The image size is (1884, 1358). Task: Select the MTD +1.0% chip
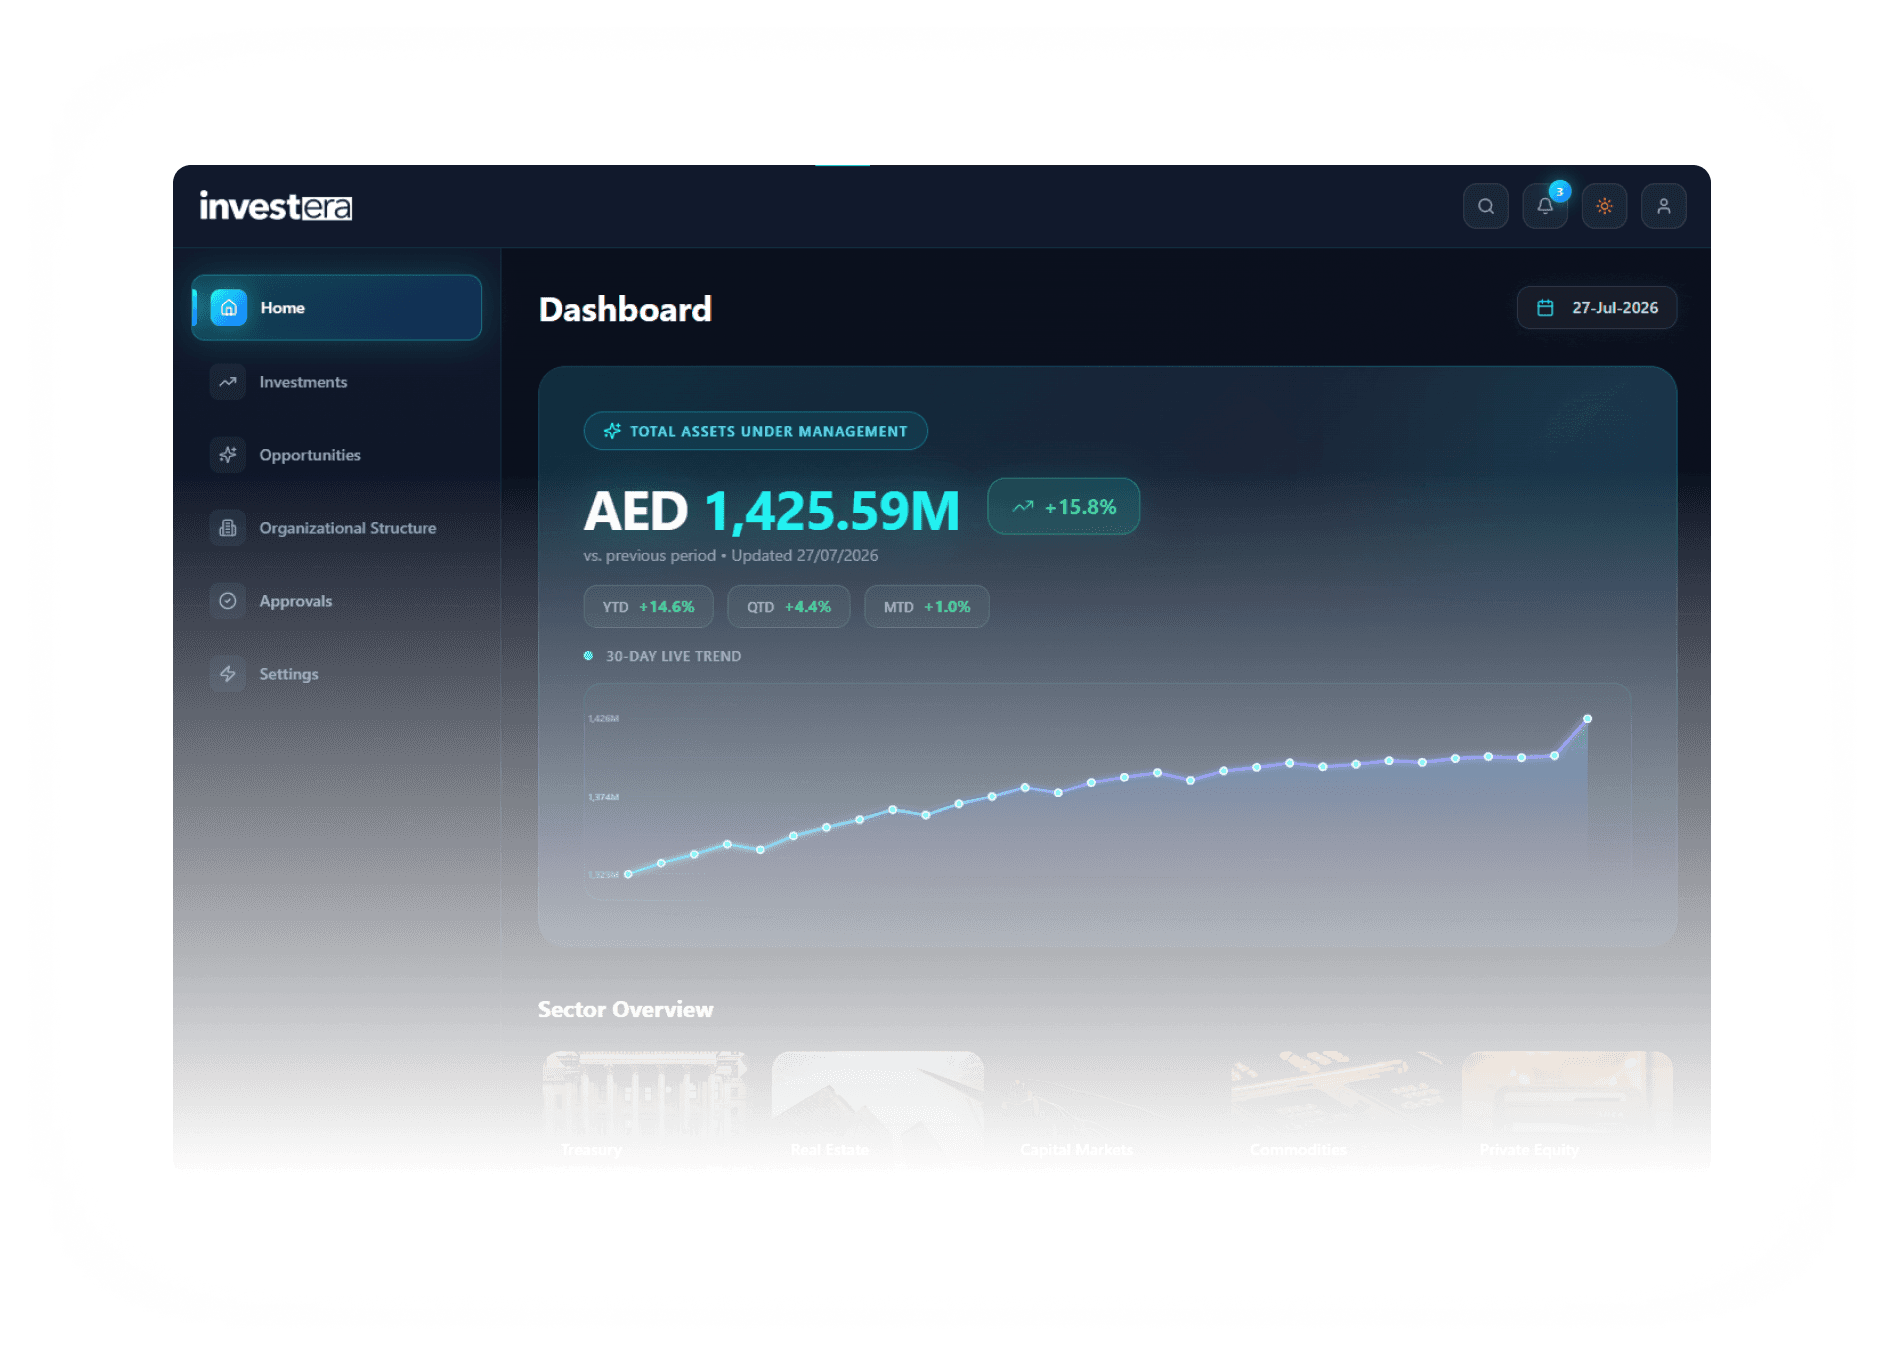926,607
